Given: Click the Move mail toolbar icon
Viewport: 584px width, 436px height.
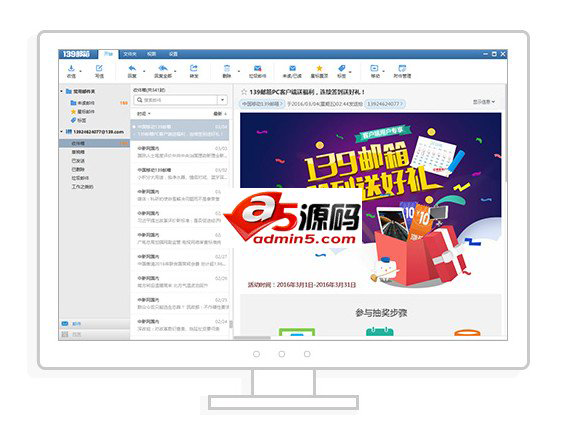Looking at the screenshot, I should tap(374, 69).
